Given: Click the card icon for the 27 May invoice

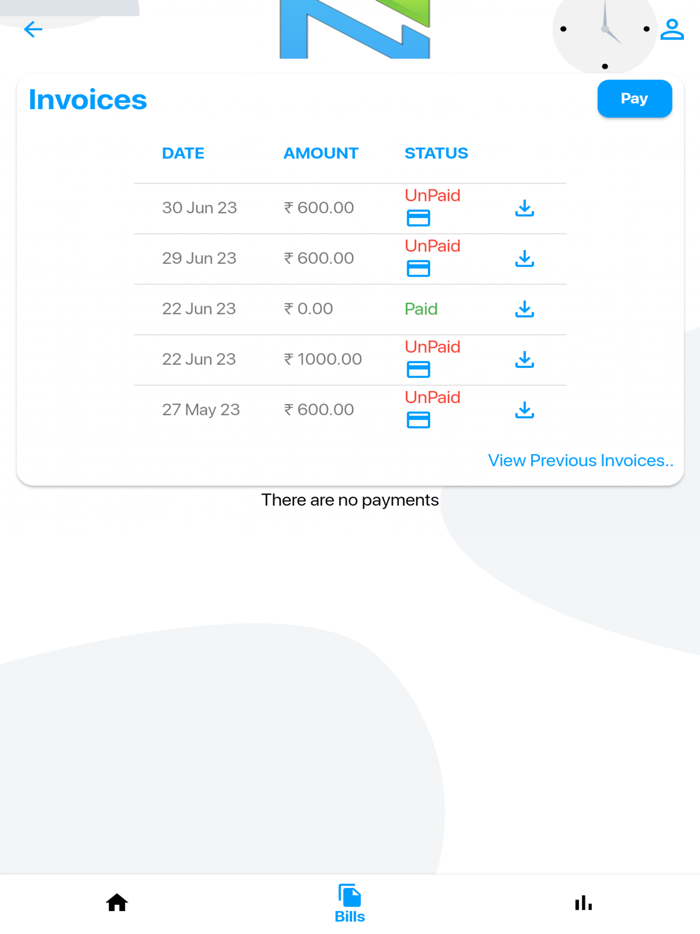Looking at the screenshot, I should (x=417, y=419).
